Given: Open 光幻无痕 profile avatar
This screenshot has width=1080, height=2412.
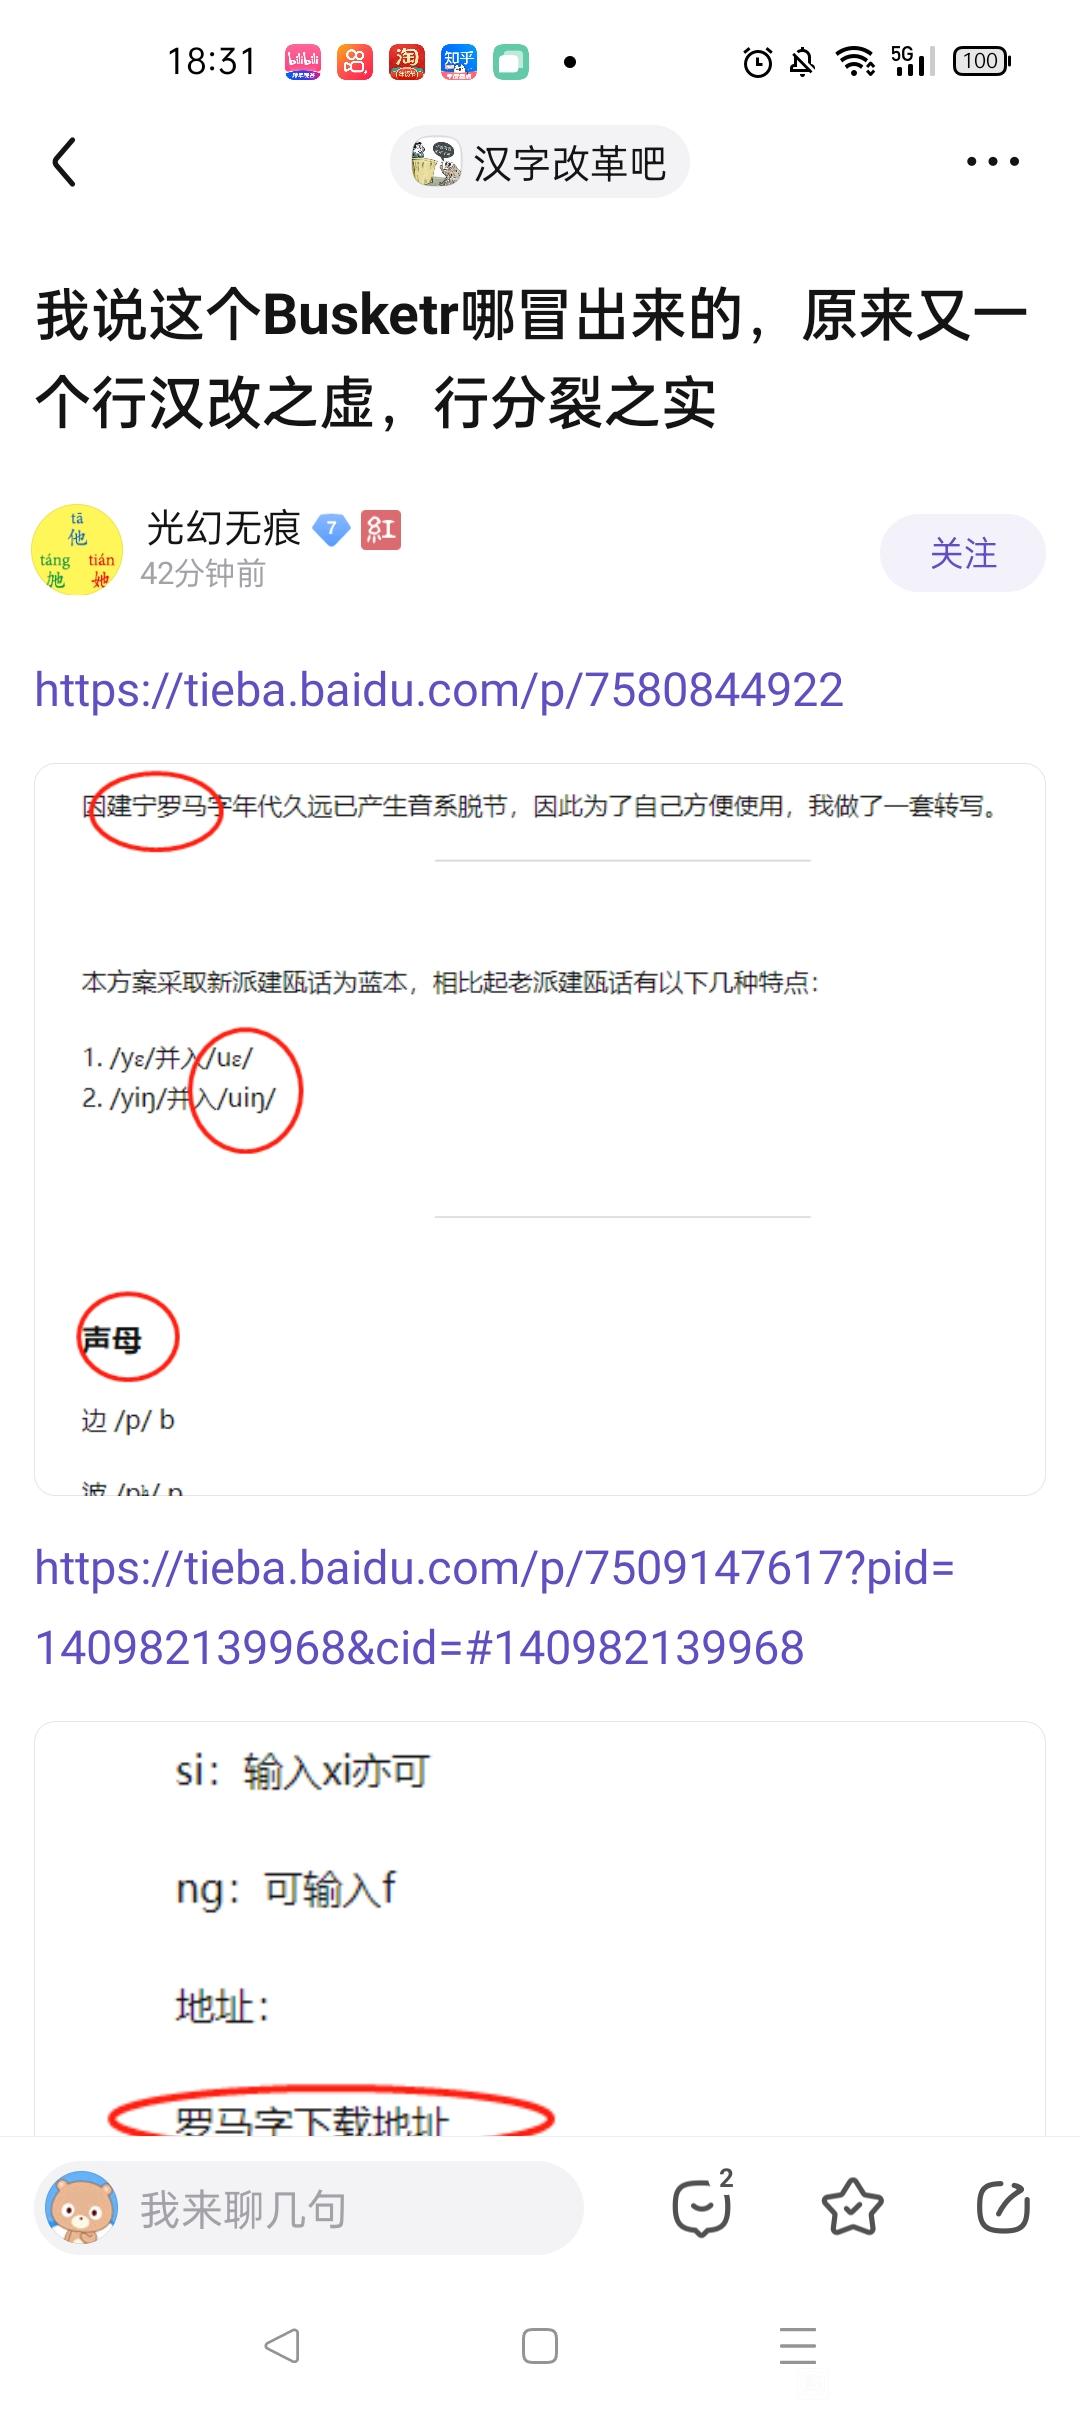Looking at the screenshot, I should (x=78, y=551).
